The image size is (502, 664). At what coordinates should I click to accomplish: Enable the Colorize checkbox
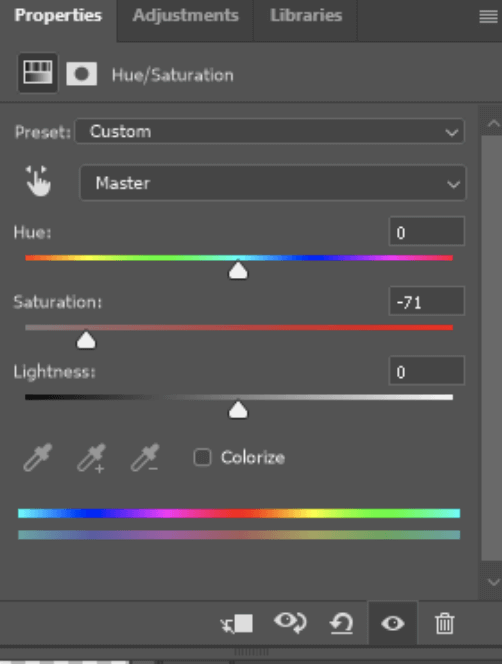(202, 457)
